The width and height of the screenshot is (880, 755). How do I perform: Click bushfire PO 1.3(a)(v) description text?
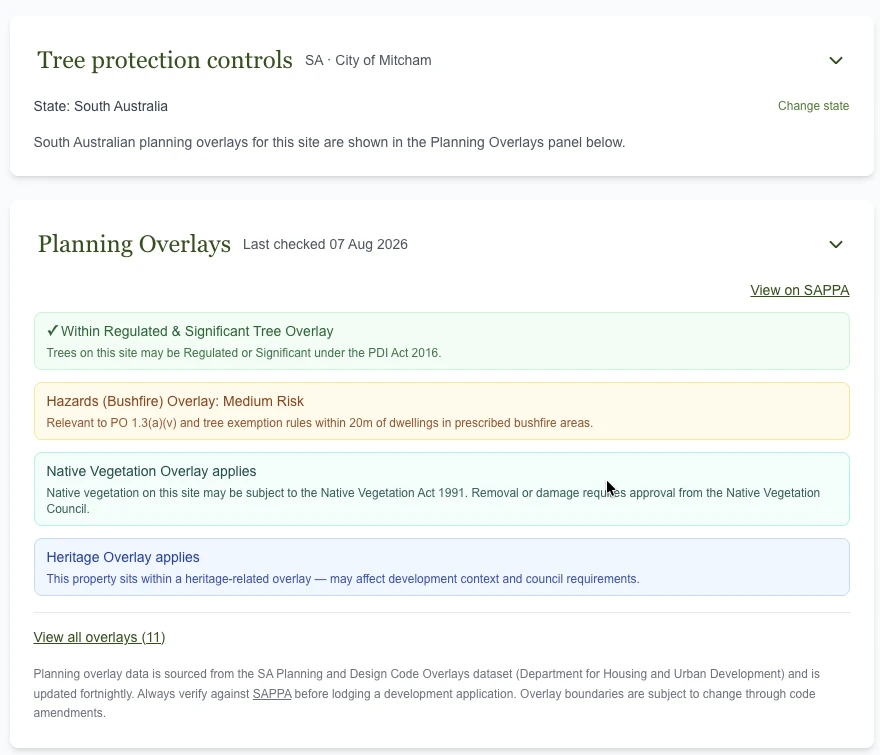click(x=319, y=423)
